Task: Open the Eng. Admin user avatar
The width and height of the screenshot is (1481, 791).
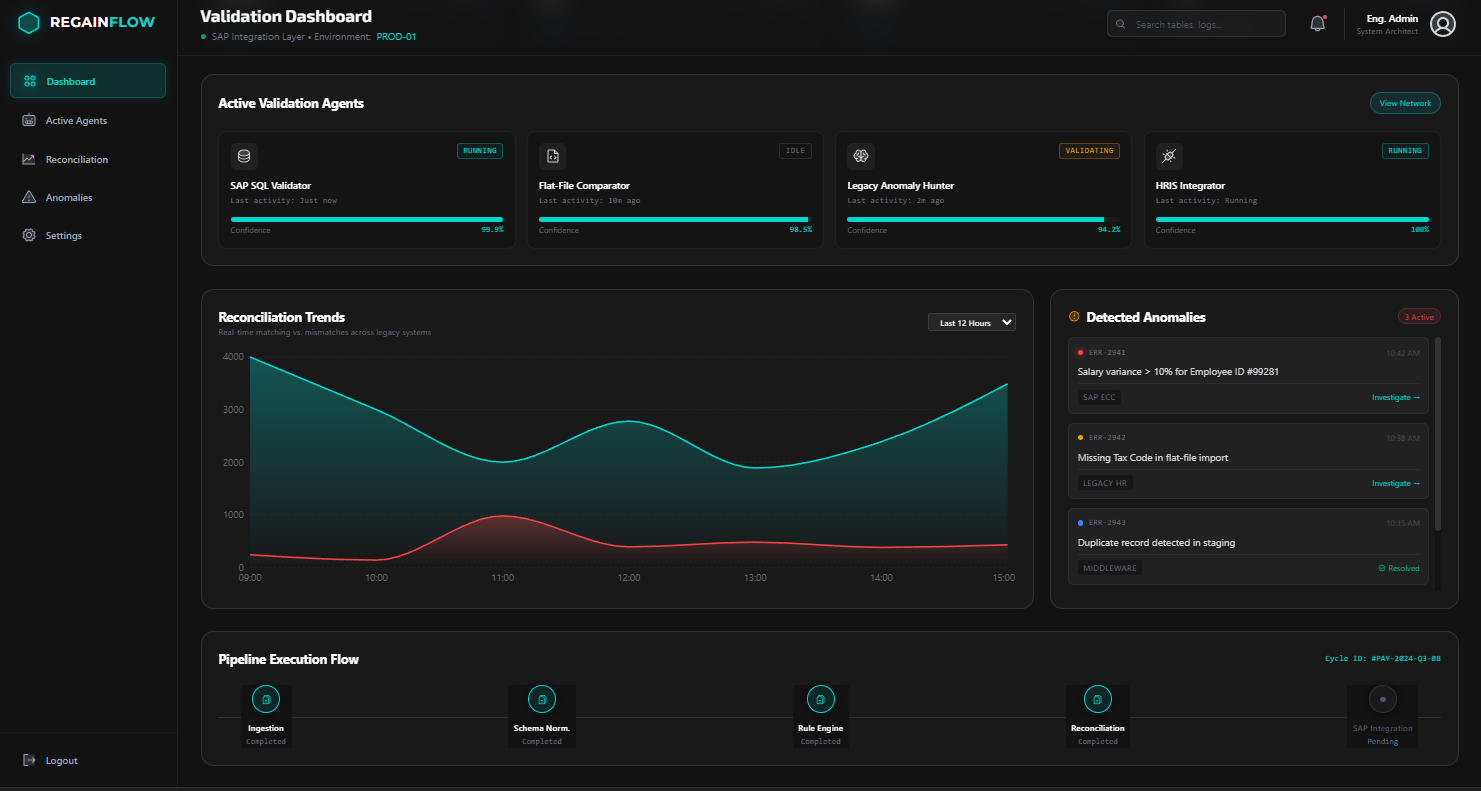Action: [x=1442, y=24]
